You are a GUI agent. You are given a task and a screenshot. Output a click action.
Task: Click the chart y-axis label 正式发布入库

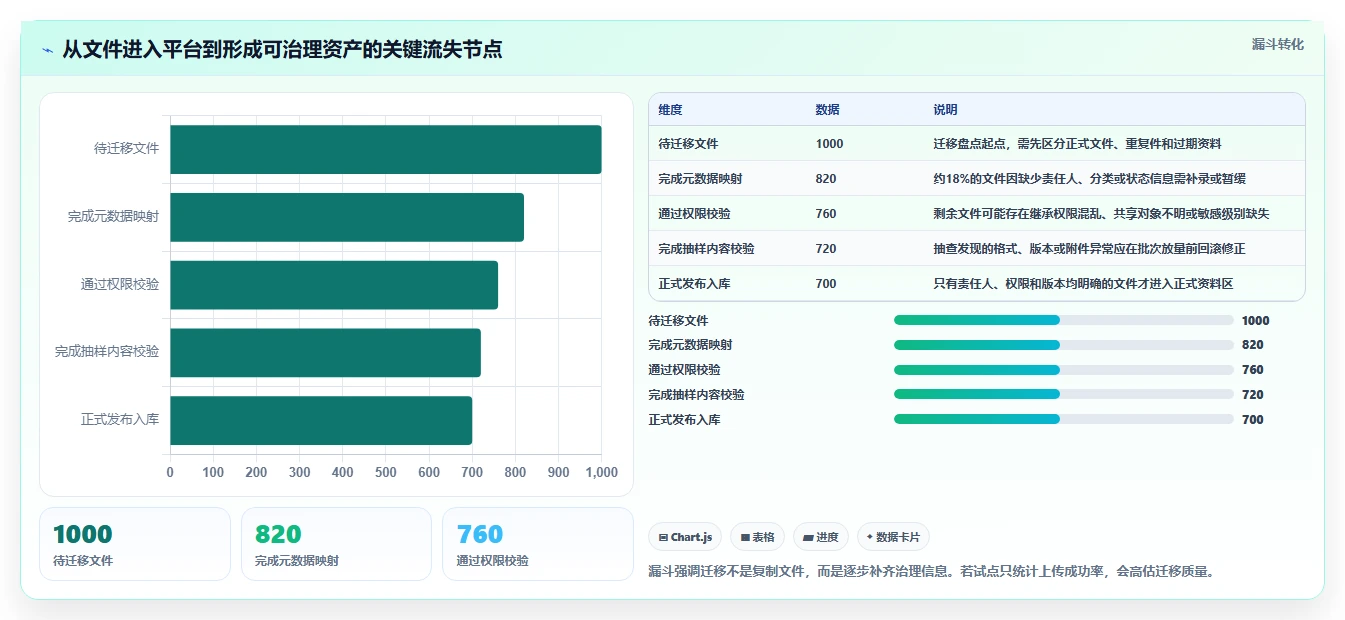[120, 420]
